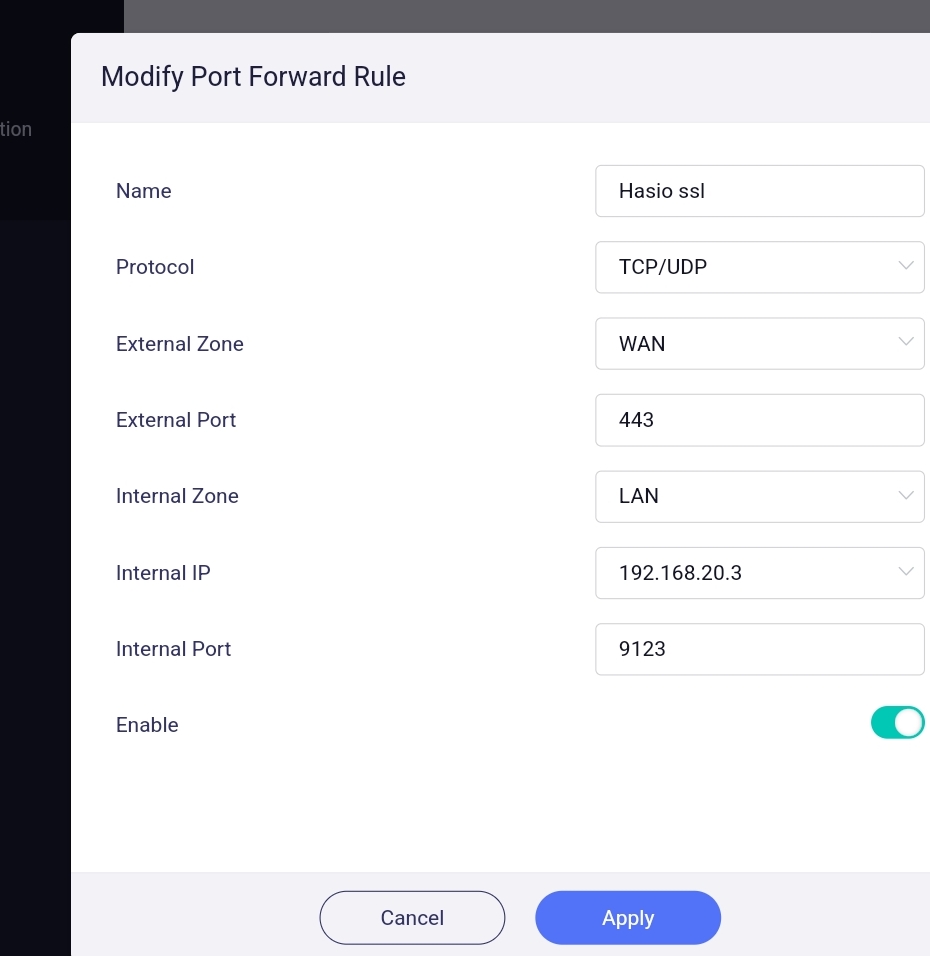The height and width of the screenshot is (956, 930).
Task: Click the Internal Port field showing 9123
Action: [x=759, y=649]
